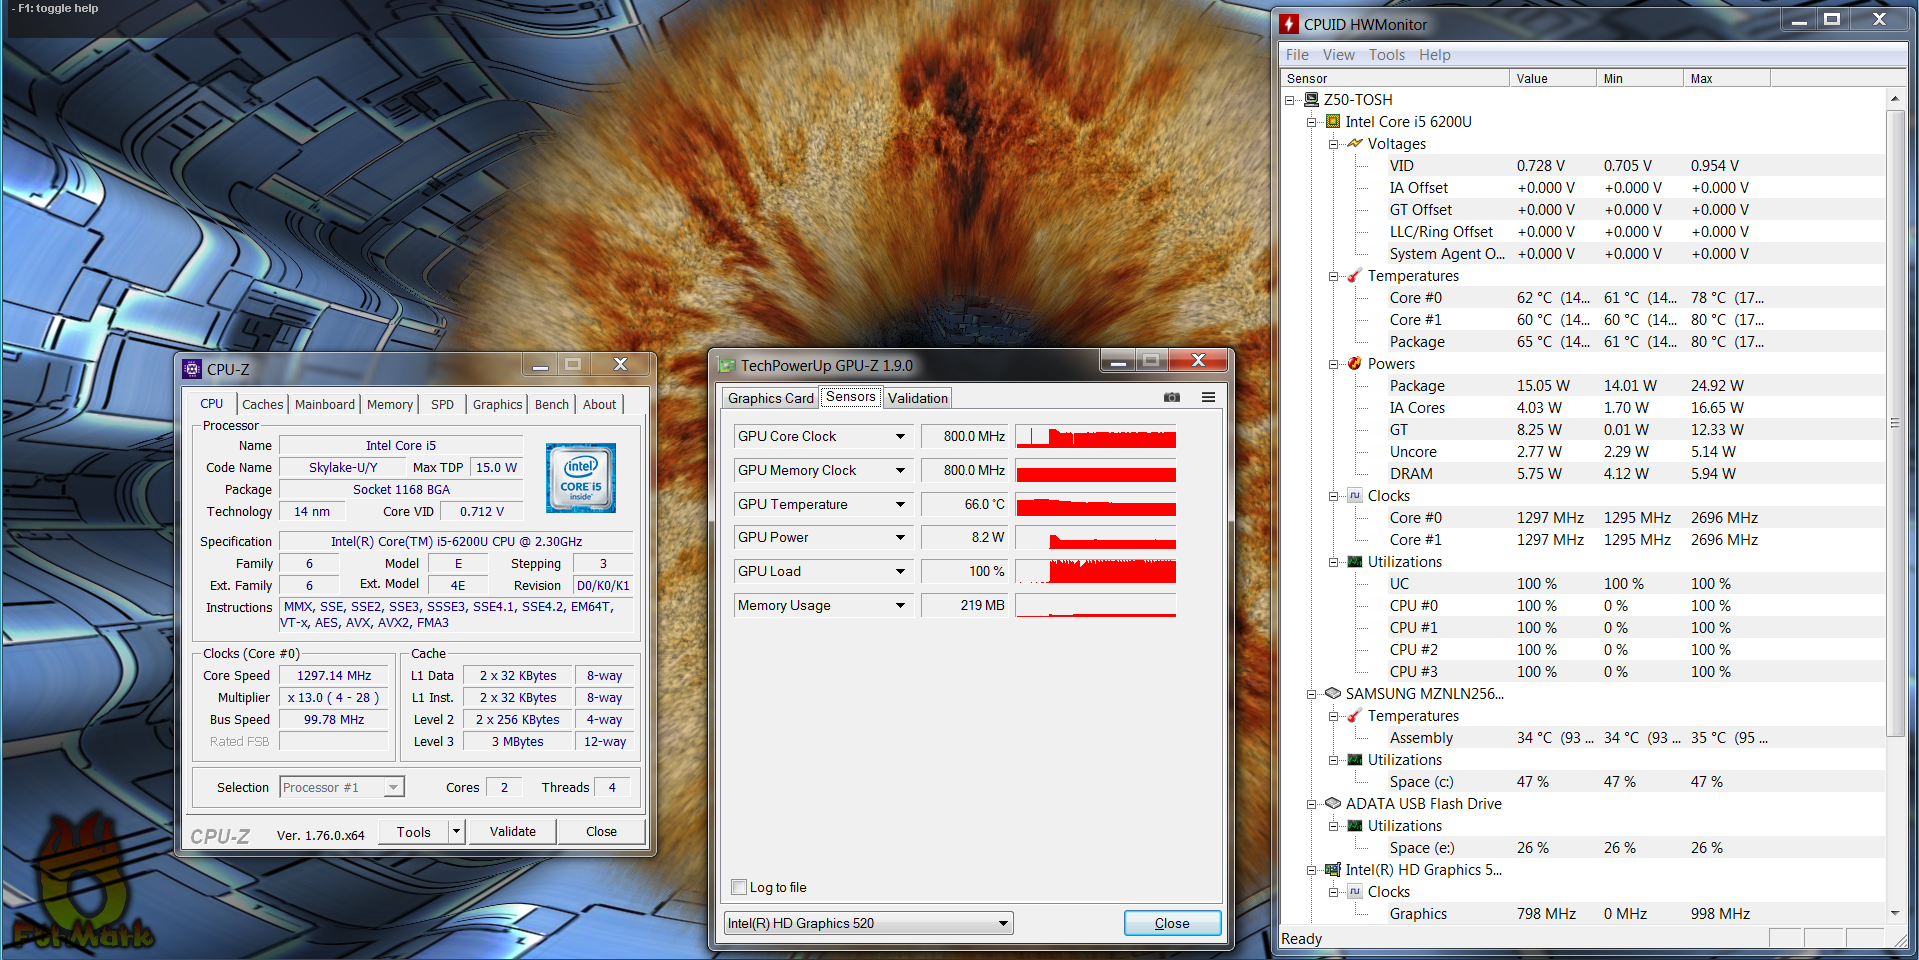Click the GPU Core Clock sensor graph
This screenshot has height=960, width=1919.
tap(1096, 436)
